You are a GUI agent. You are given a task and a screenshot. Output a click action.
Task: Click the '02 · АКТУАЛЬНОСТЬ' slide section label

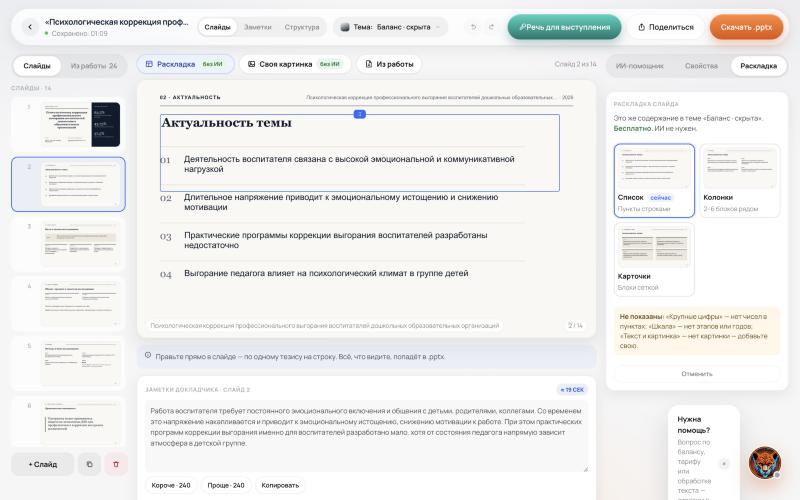[x=190, y=97]
